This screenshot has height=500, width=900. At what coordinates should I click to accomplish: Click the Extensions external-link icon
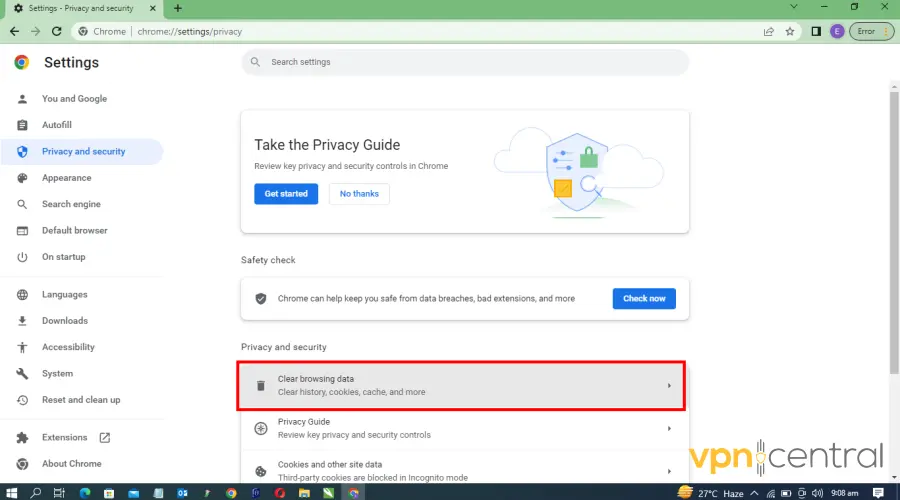pos(104,437)
